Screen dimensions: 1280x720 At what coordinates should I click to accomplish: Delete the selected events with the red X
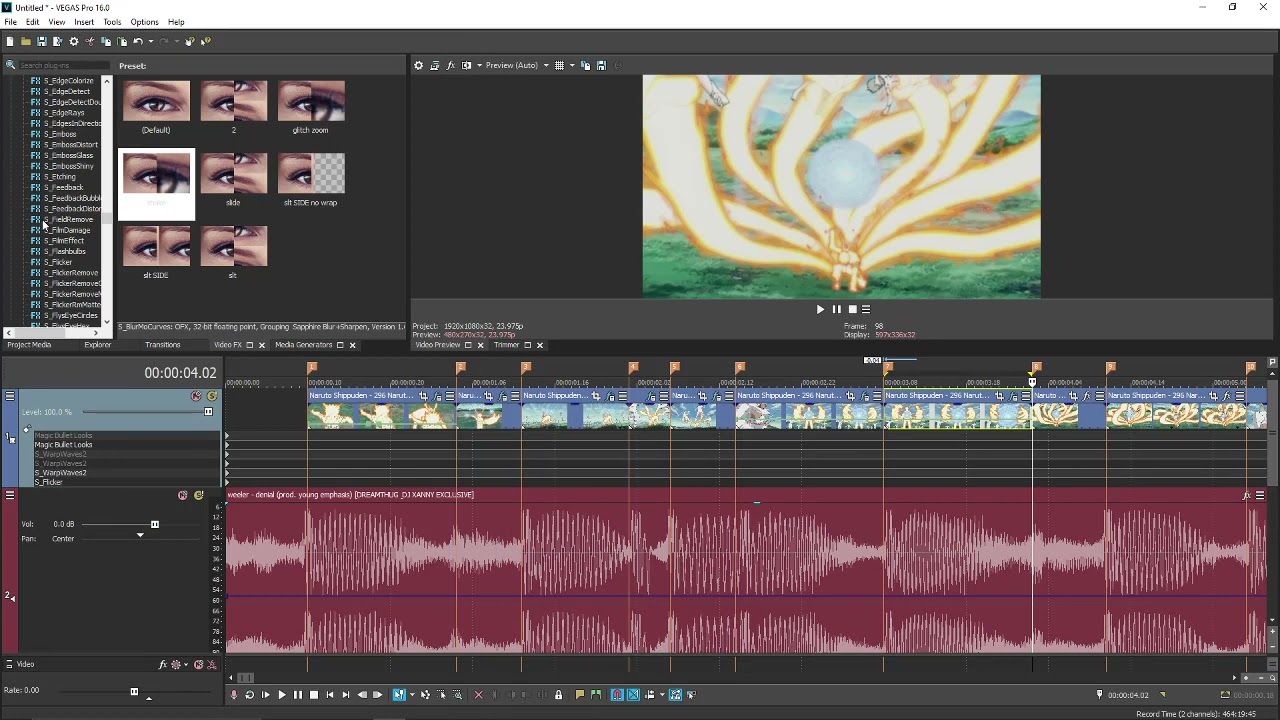click(x=478, y=695)
